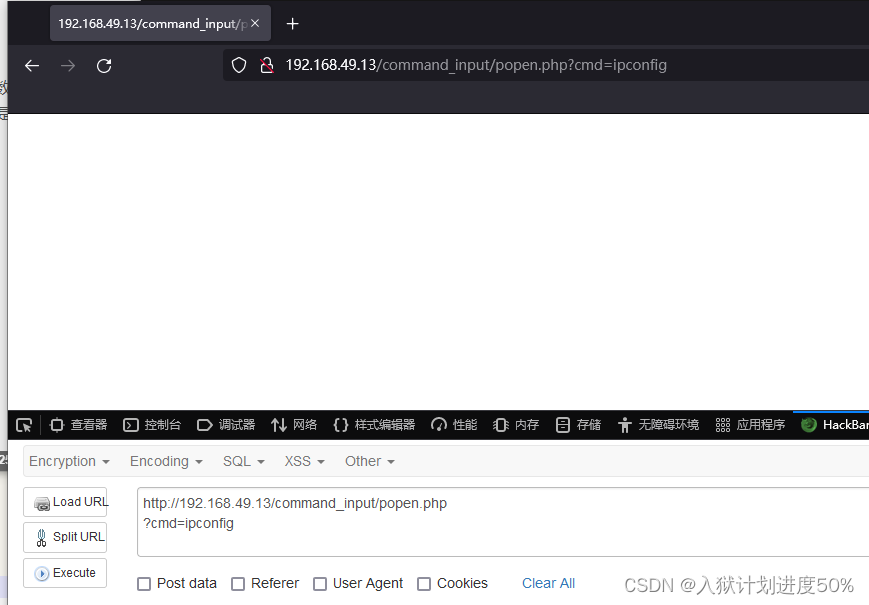Open the 应用程序 application tab

point(750,425)
